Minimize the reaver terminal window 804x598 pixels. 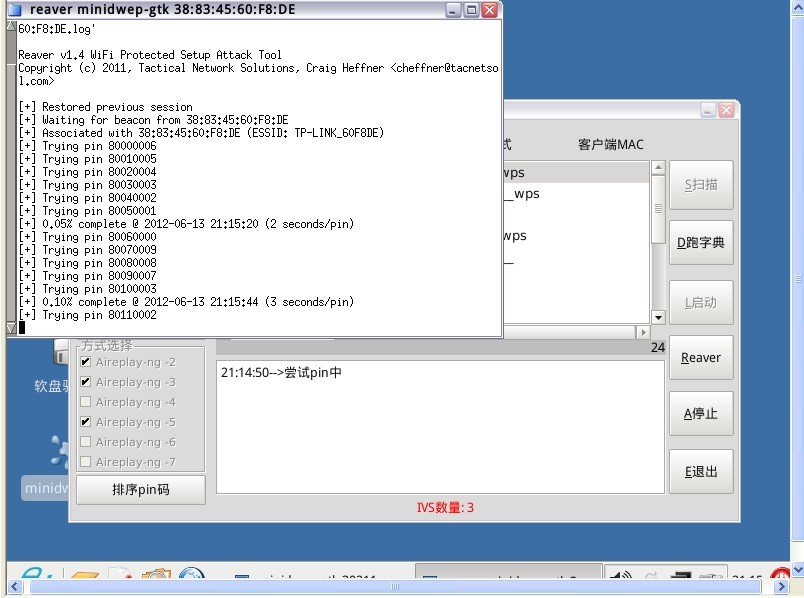(453, 10)
